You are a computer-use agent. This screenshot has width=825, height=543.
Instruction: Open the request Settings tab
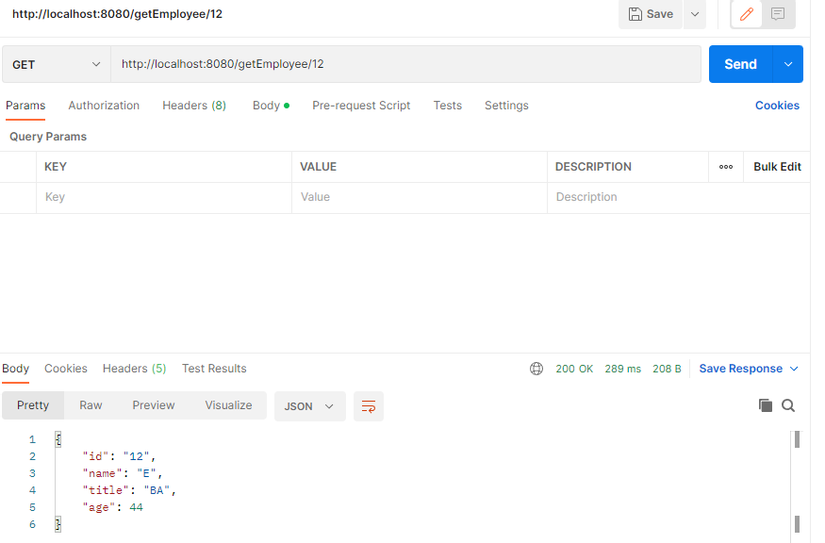click(506, 105)
